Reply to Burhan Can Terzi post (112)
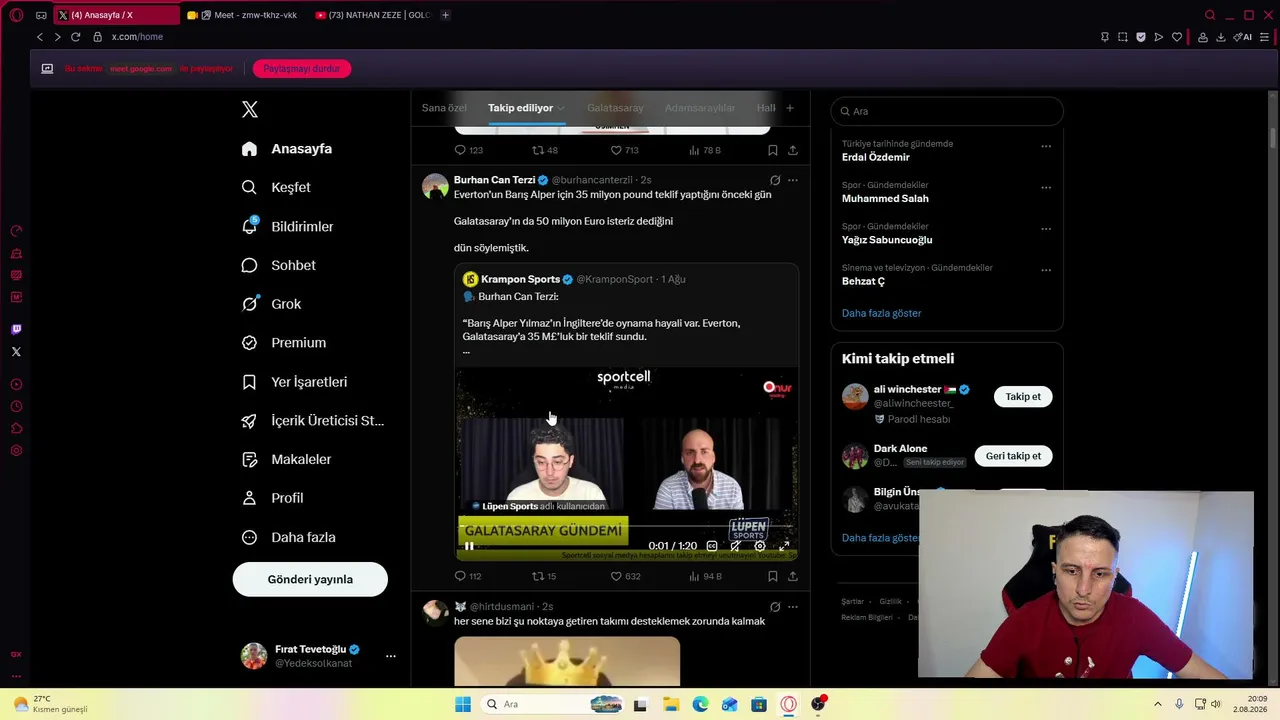Image resolution: width=1280 pixels, height=720 pixels. tap(468, 576)
